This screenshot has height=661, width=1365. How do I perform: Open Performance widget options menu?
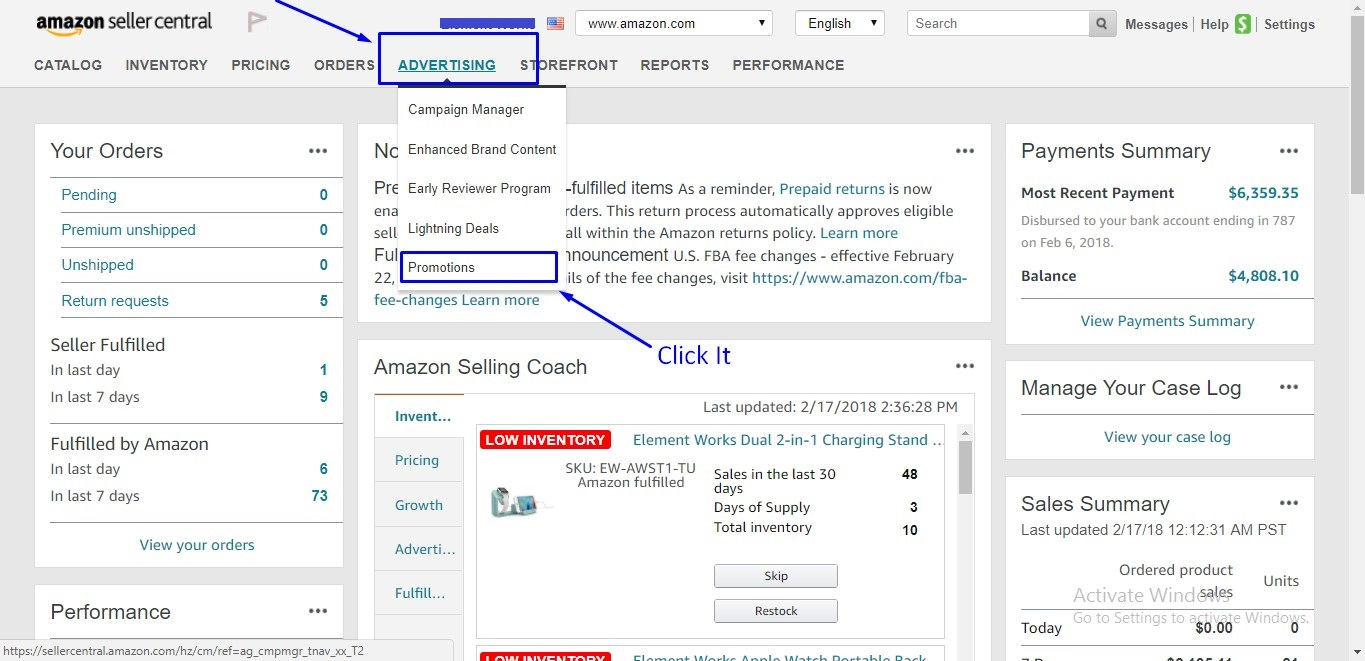[x=318, y=611]
